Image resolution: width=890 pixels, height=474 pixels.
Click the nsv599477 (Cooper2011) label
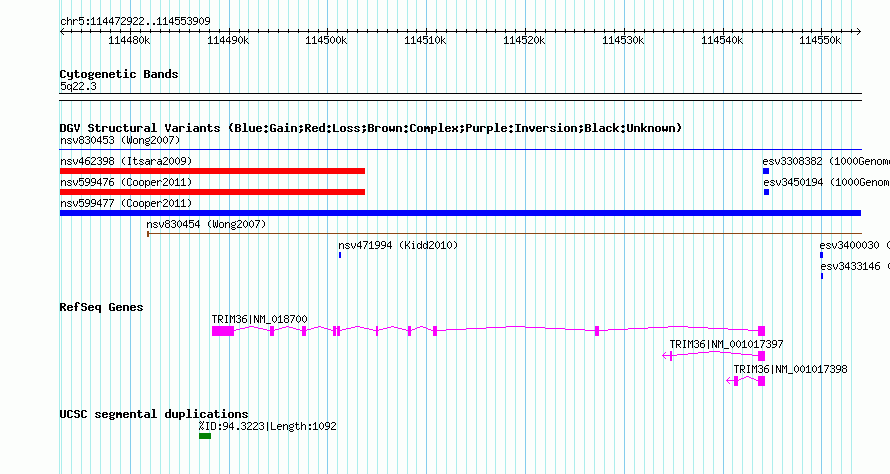126,203
